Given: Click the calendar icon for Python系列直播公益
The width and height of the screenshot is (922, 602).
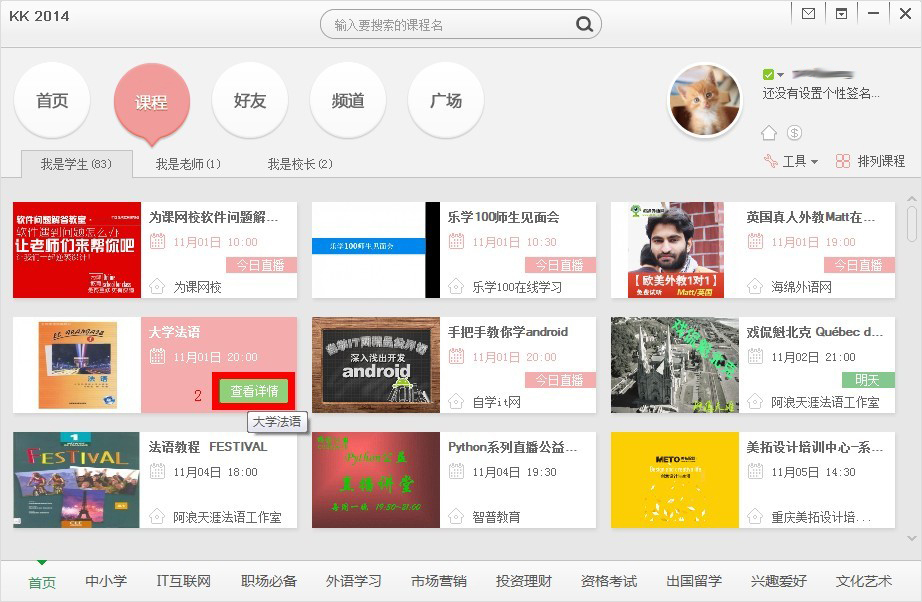Looking at the screenshot, I should 456,471.
